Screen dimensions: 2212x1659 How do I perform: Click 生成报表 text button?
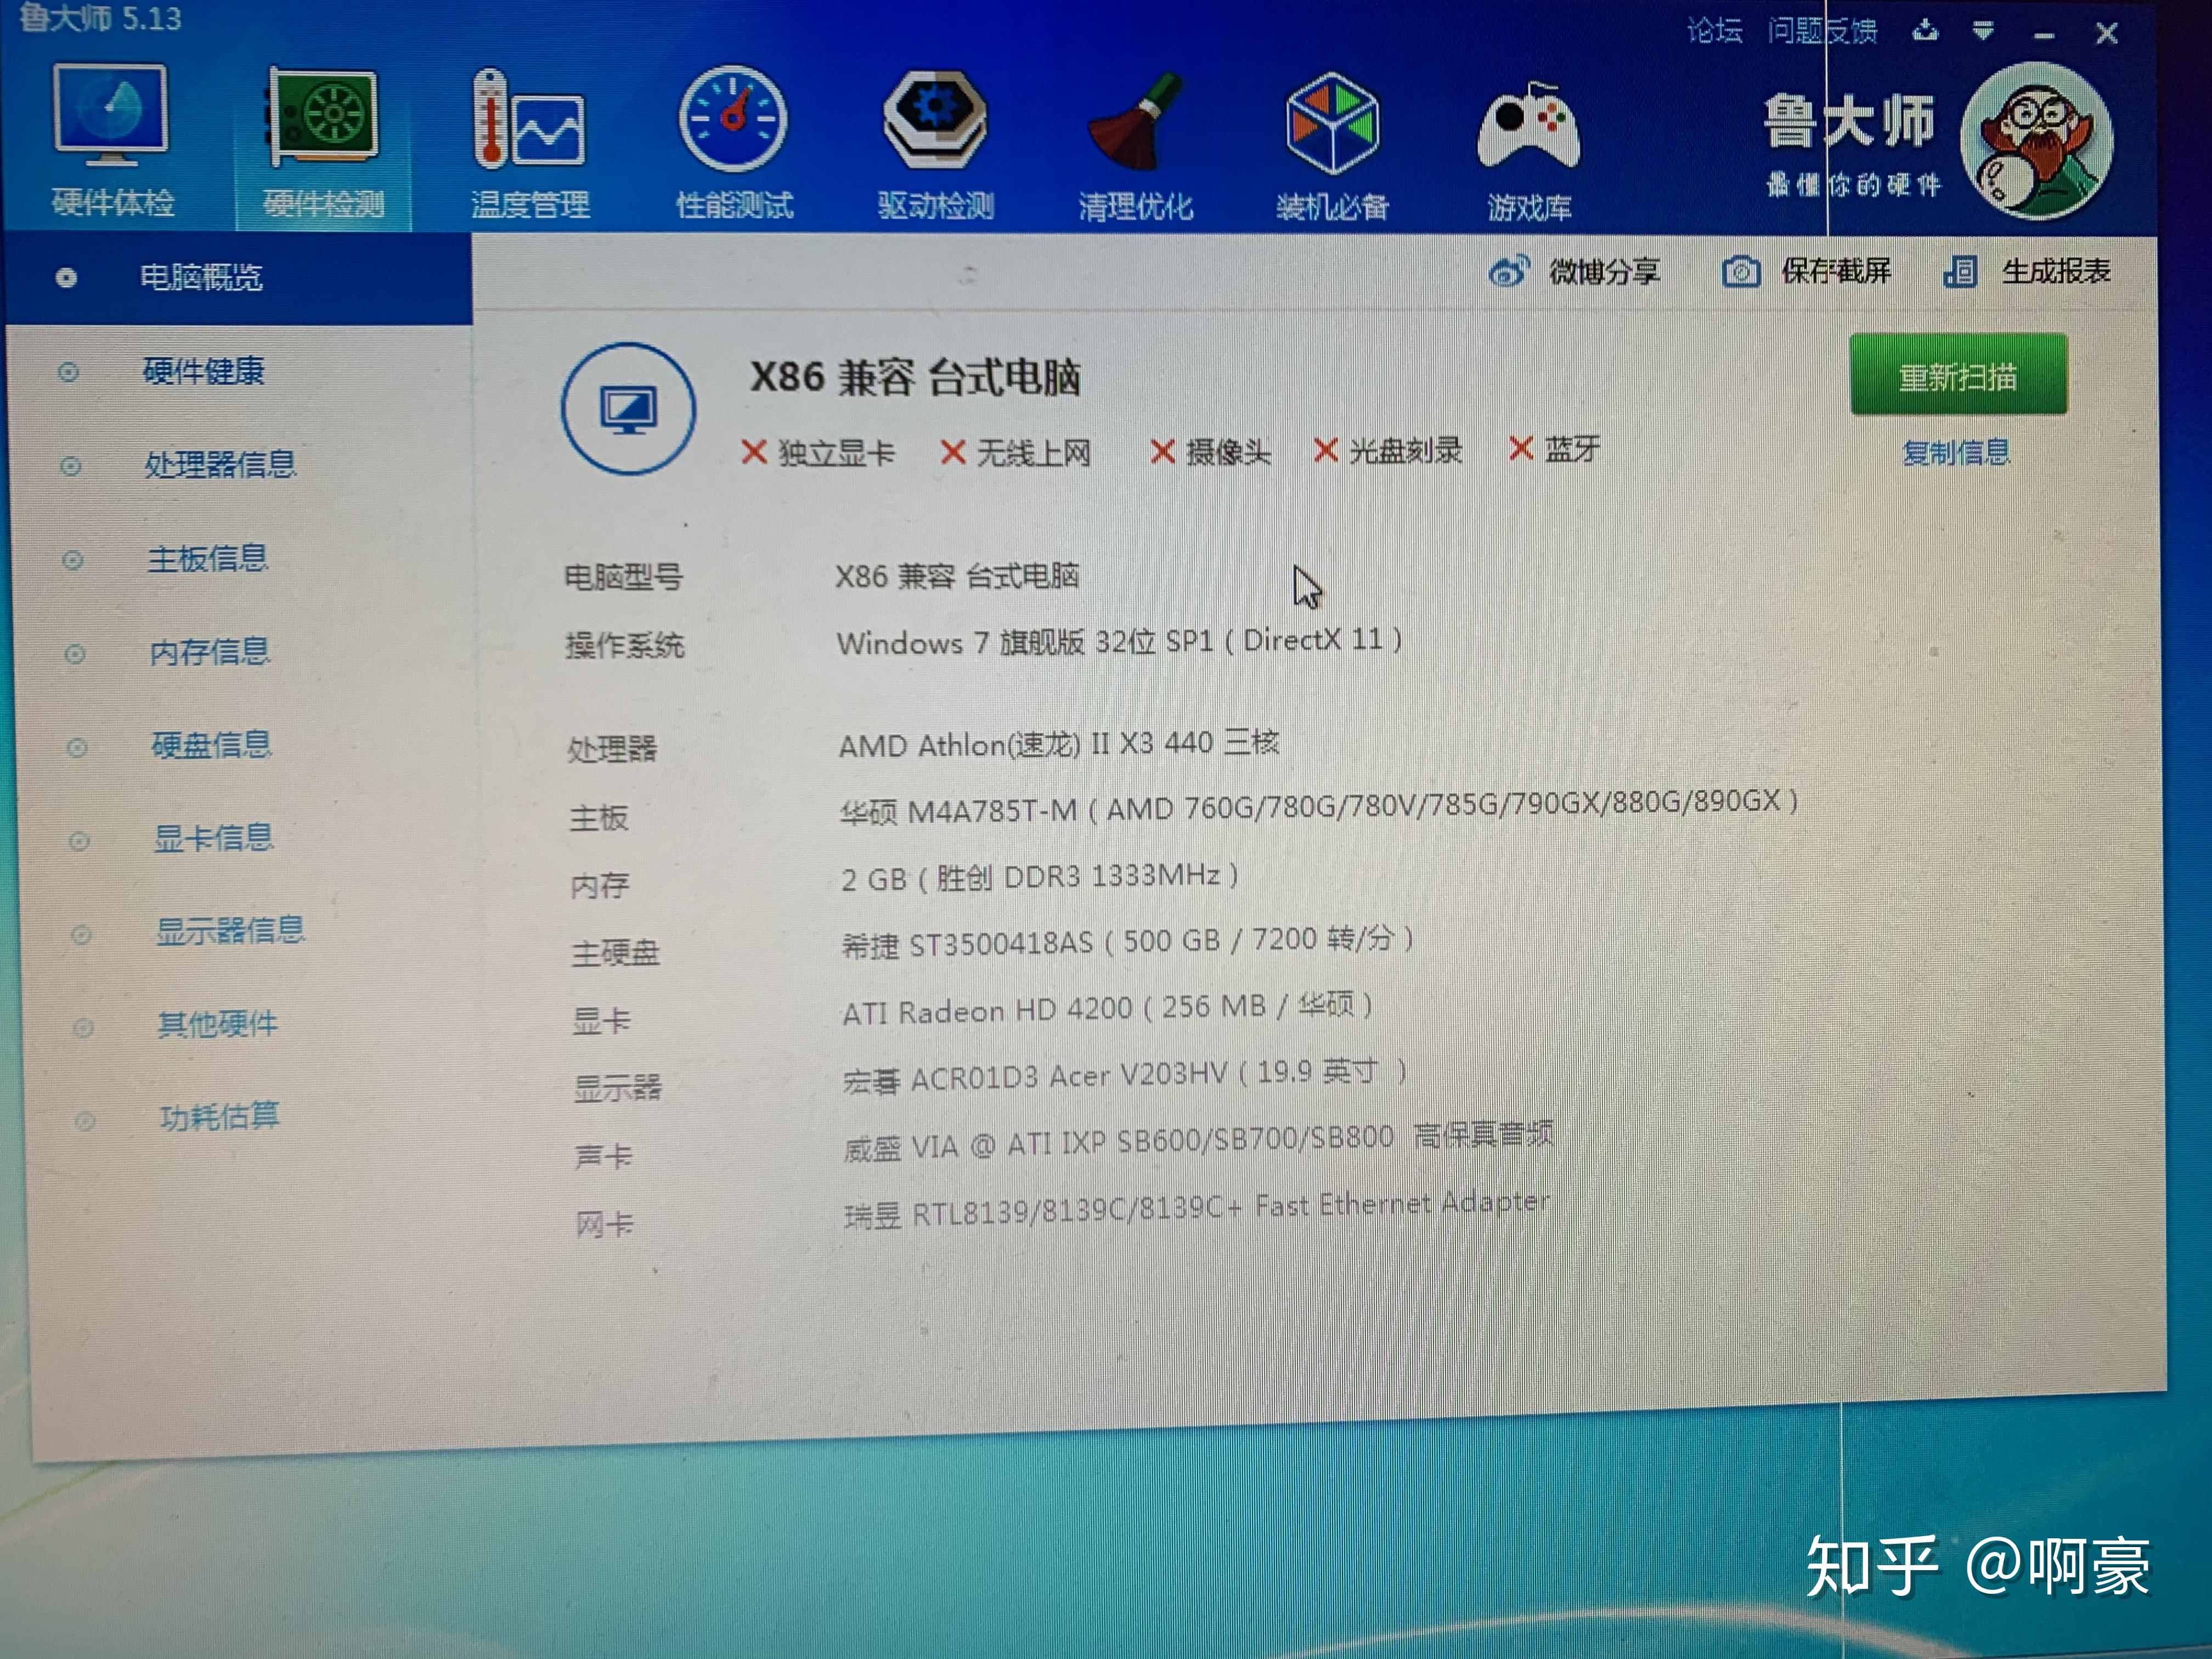click(x=2055, y=271)
